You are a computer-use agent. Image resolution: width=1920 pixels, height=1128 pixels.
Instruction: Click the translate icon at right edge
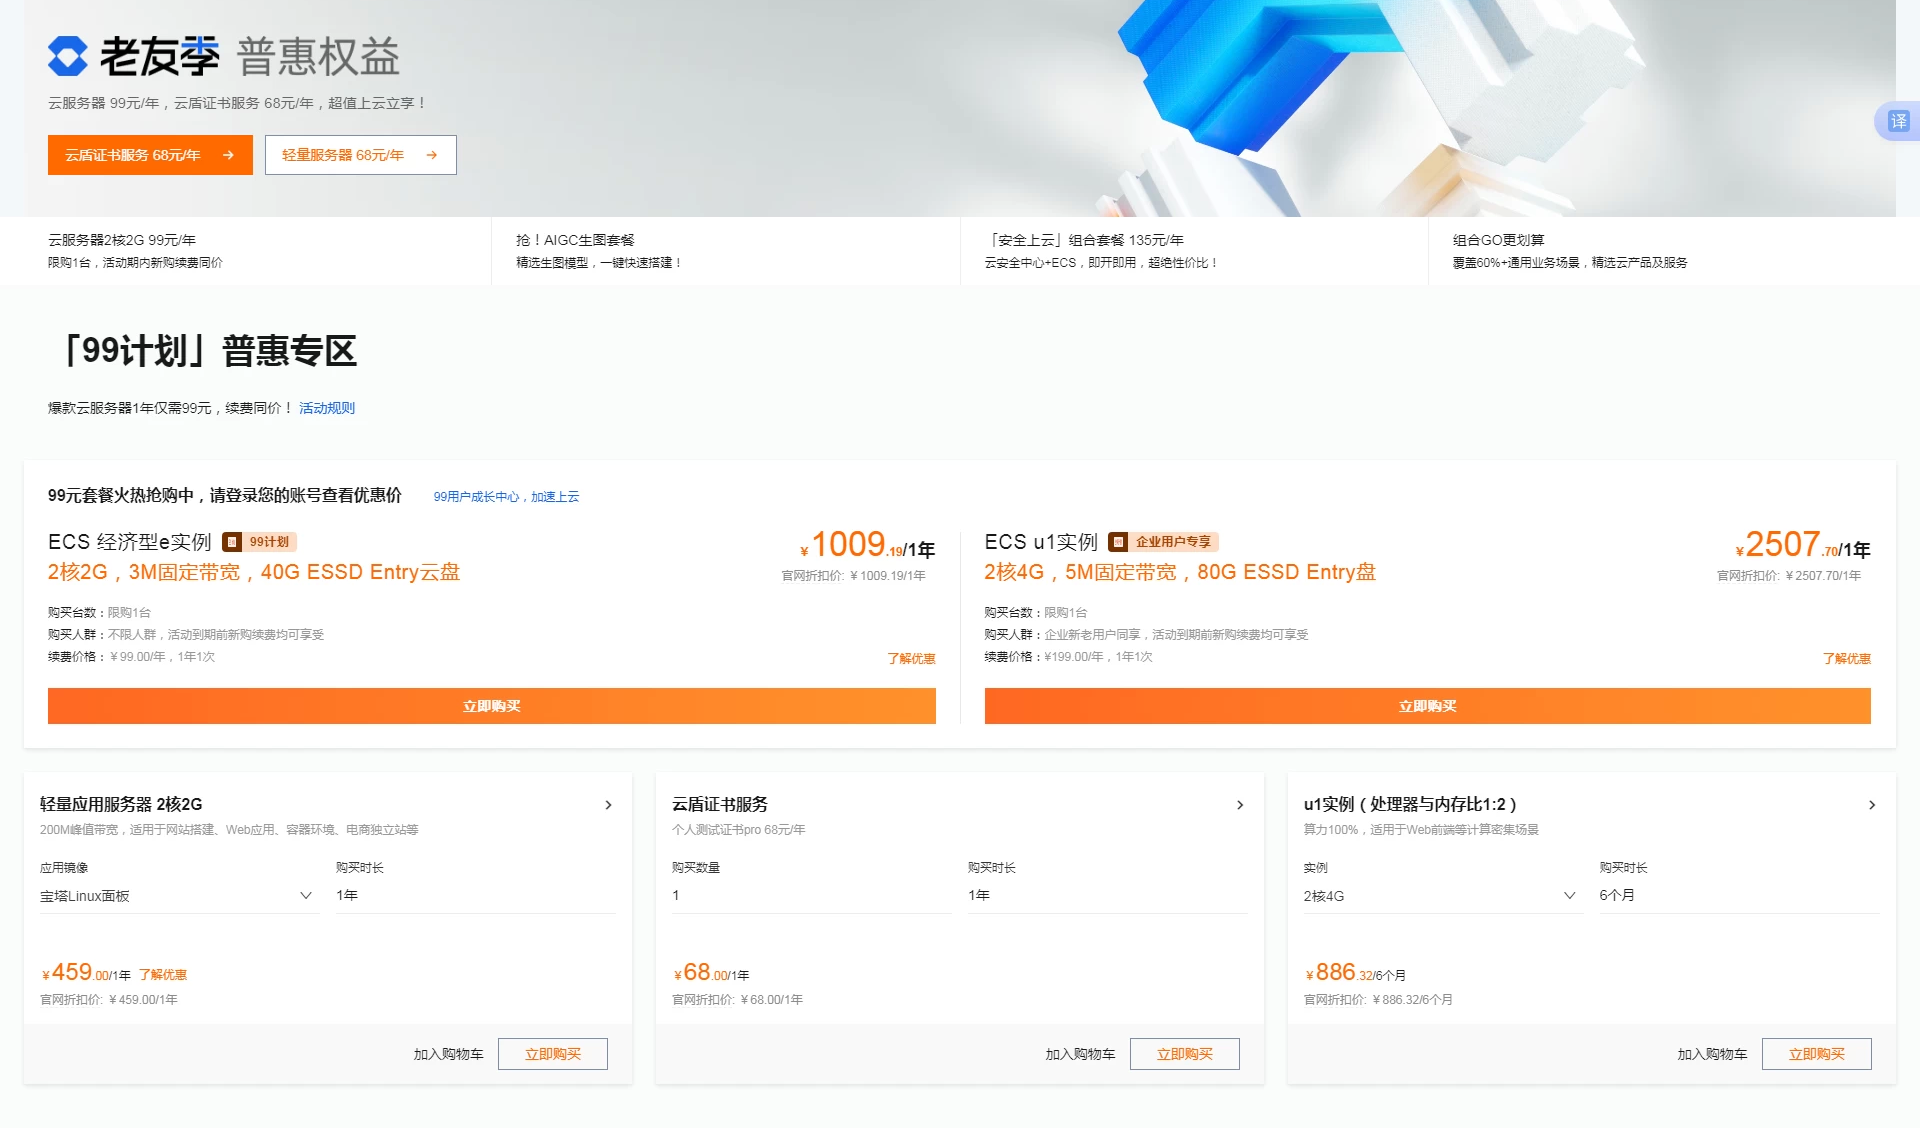pyautogui.click(x=1898, y=122)
